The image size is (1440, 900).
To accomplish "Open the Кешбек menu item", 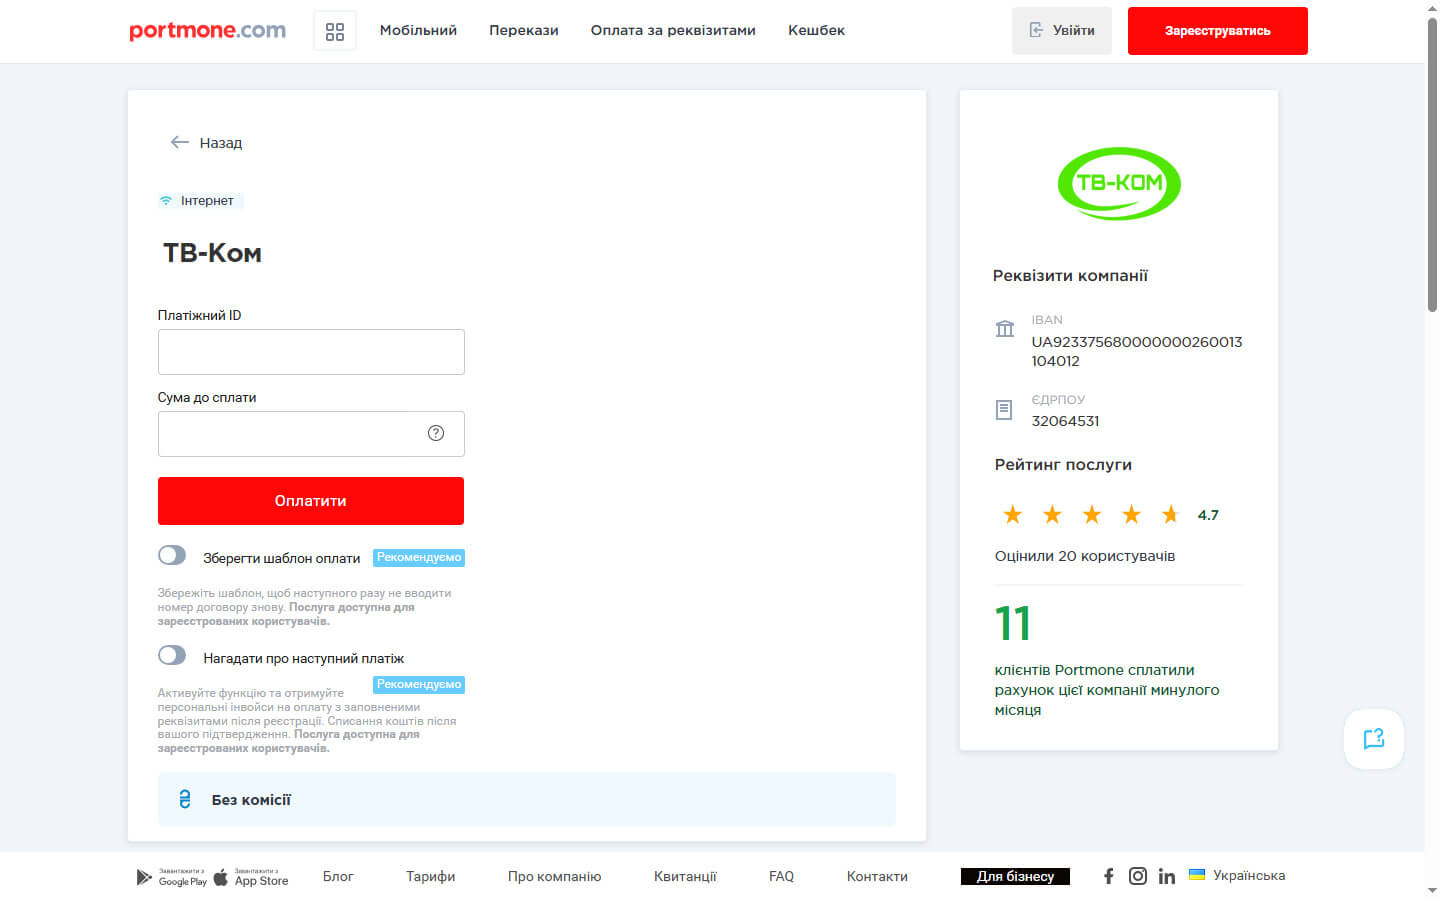I will pos(816,31).
